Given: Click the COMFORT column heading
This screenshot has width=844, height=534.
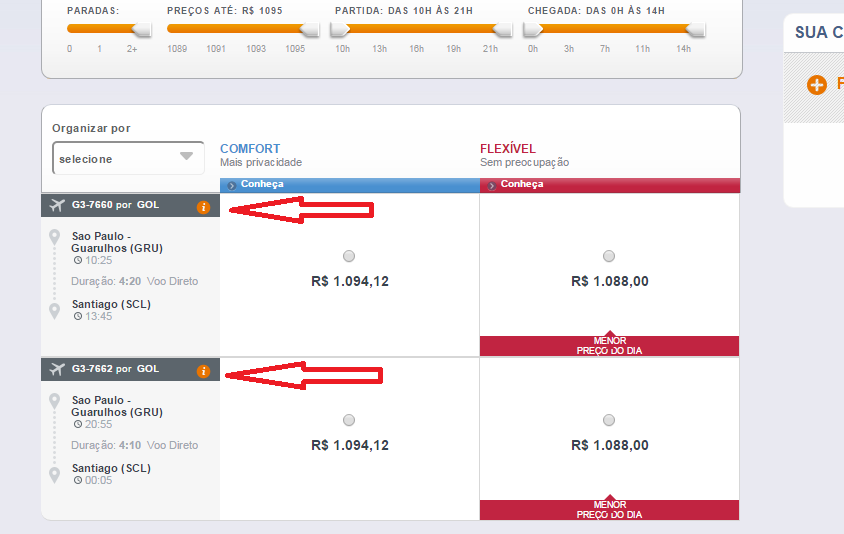Looking at the screenshot, I should click(250, 149).
